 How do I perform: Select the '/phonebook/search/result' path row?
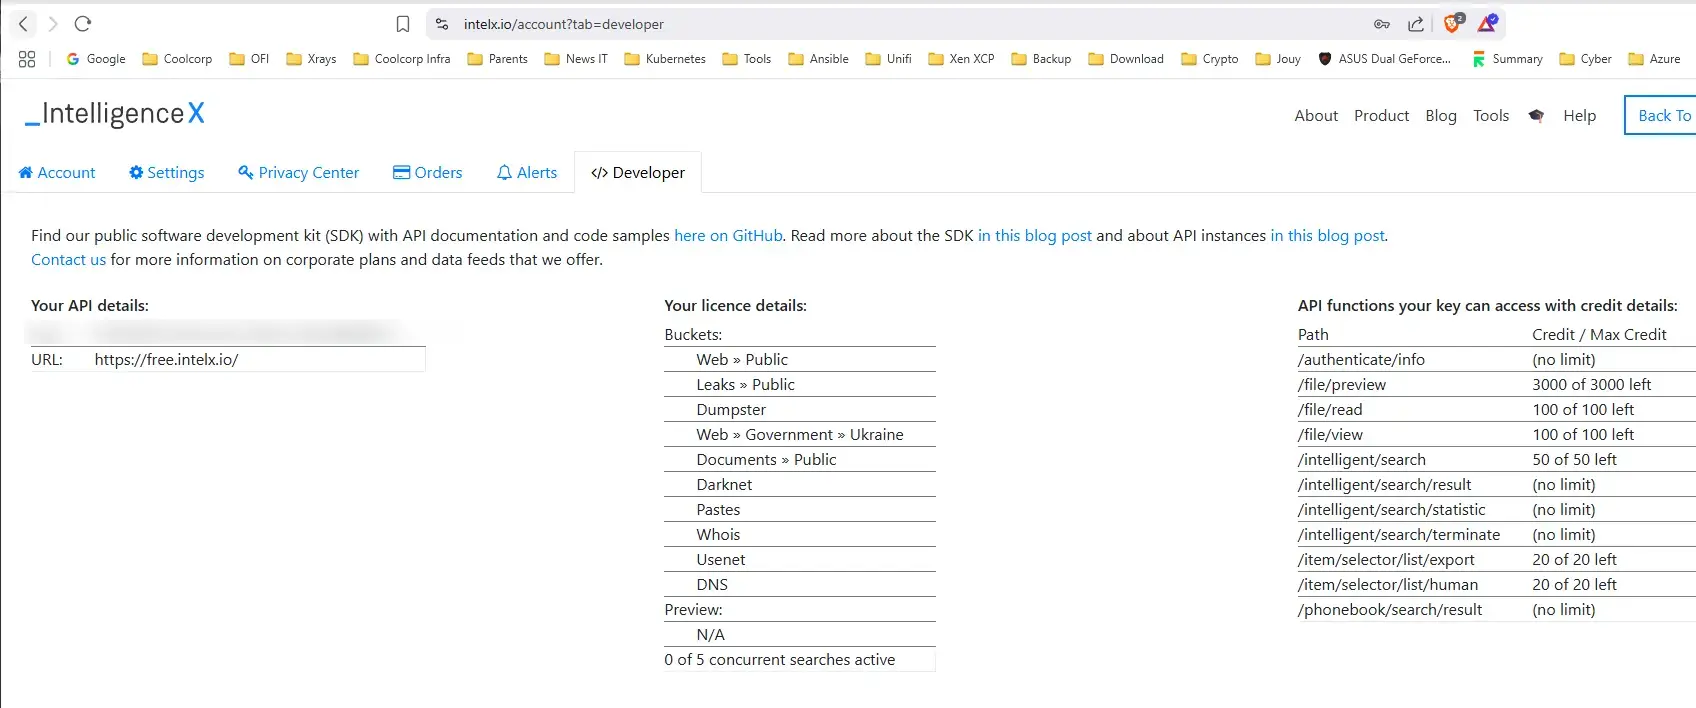[1497, 610]
